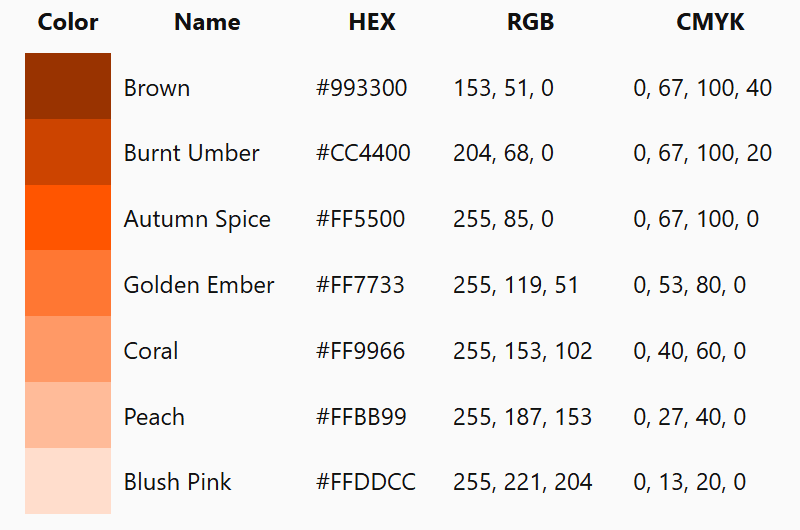
Task: Select the Burnt Umber color swatch
Action: [x=68, y=152]
